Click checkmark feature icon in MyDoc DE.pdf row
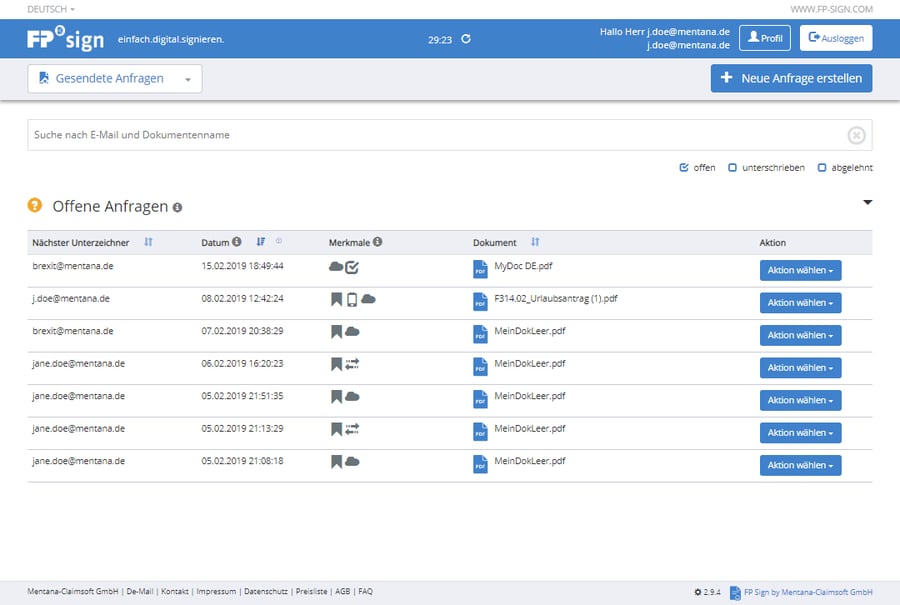Image resolution: width=900 pixels, height=605 pixels. 352,267
